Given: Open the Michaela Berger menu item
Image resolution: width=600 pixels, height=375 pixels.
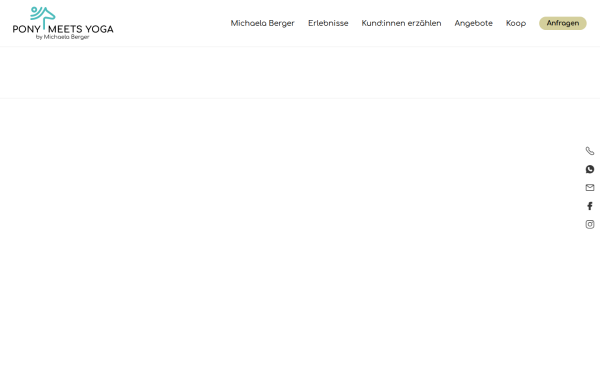Looking at the screenshot, I should [x=262, y=23].
